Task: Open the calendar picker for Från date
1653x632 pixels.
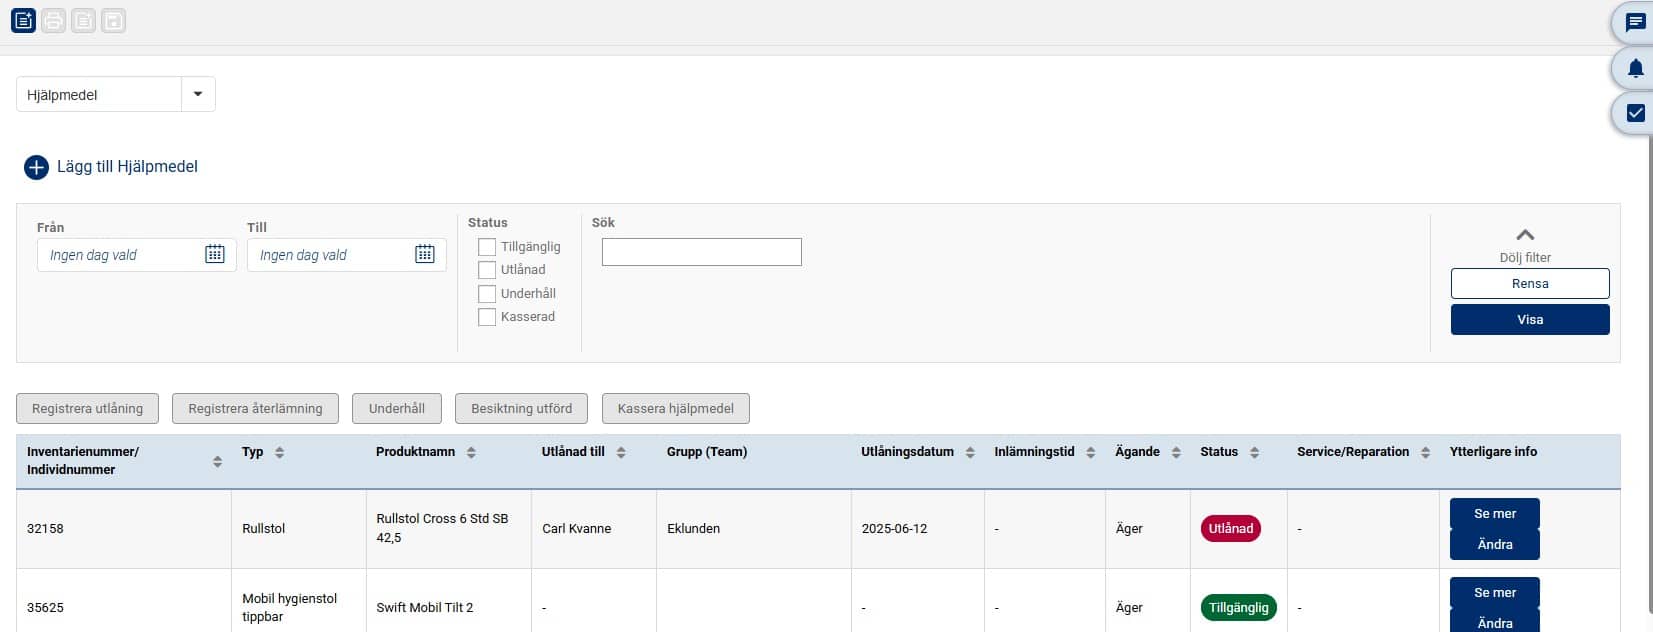Action: click(215, 255)
